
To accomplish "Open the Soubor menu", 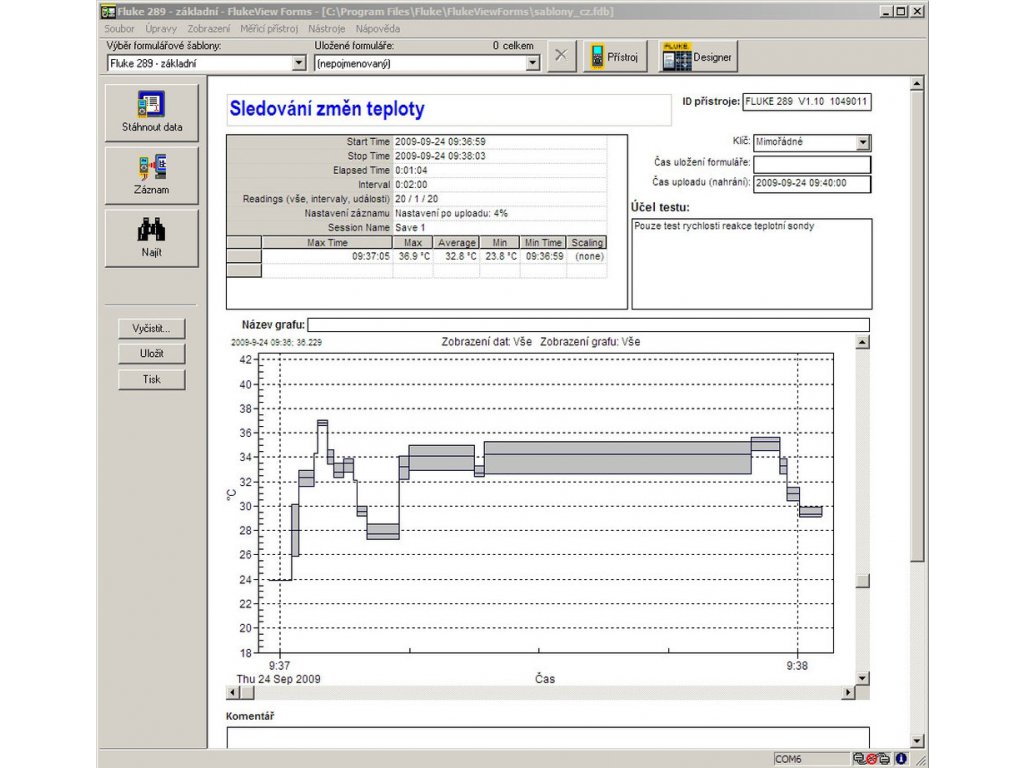I will (119, 29).
